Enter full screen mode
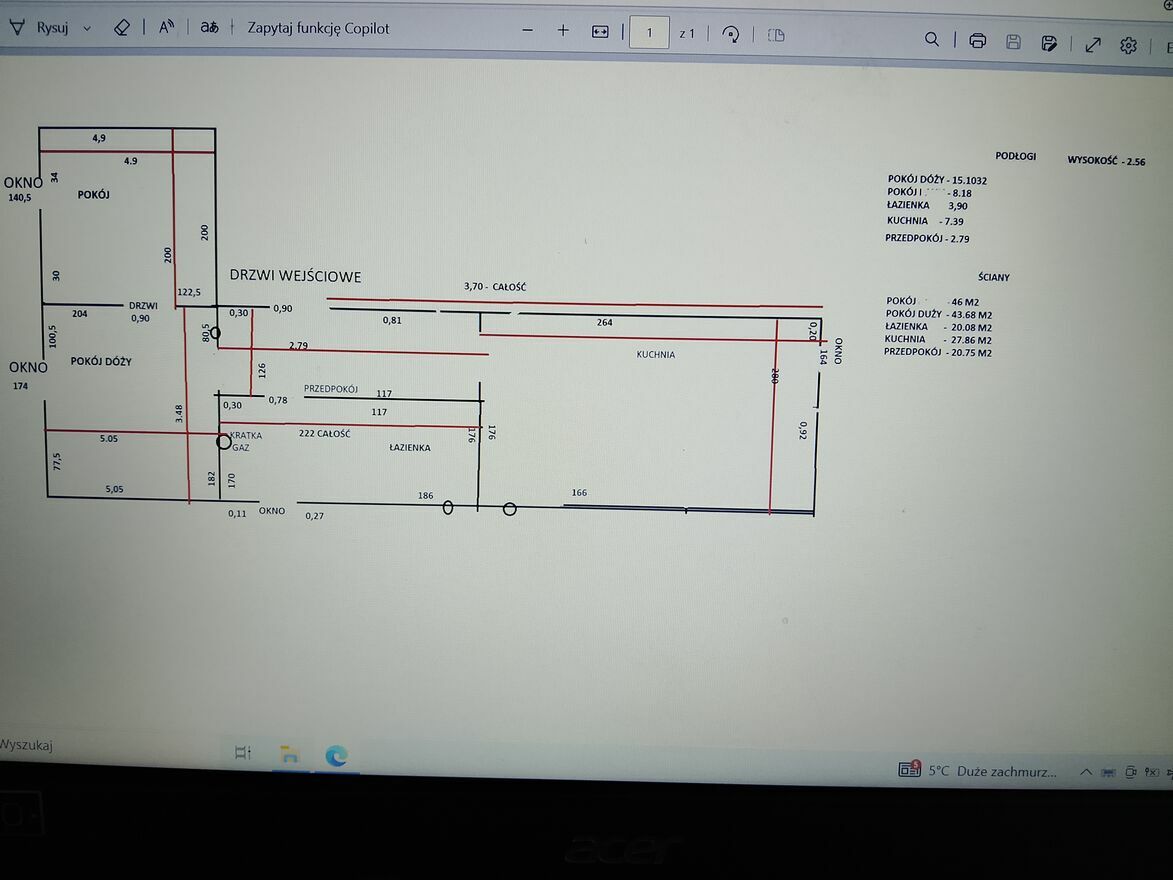Image resolution: width=1173 pixels, height=880 pixels. [x=1093, y=44]
